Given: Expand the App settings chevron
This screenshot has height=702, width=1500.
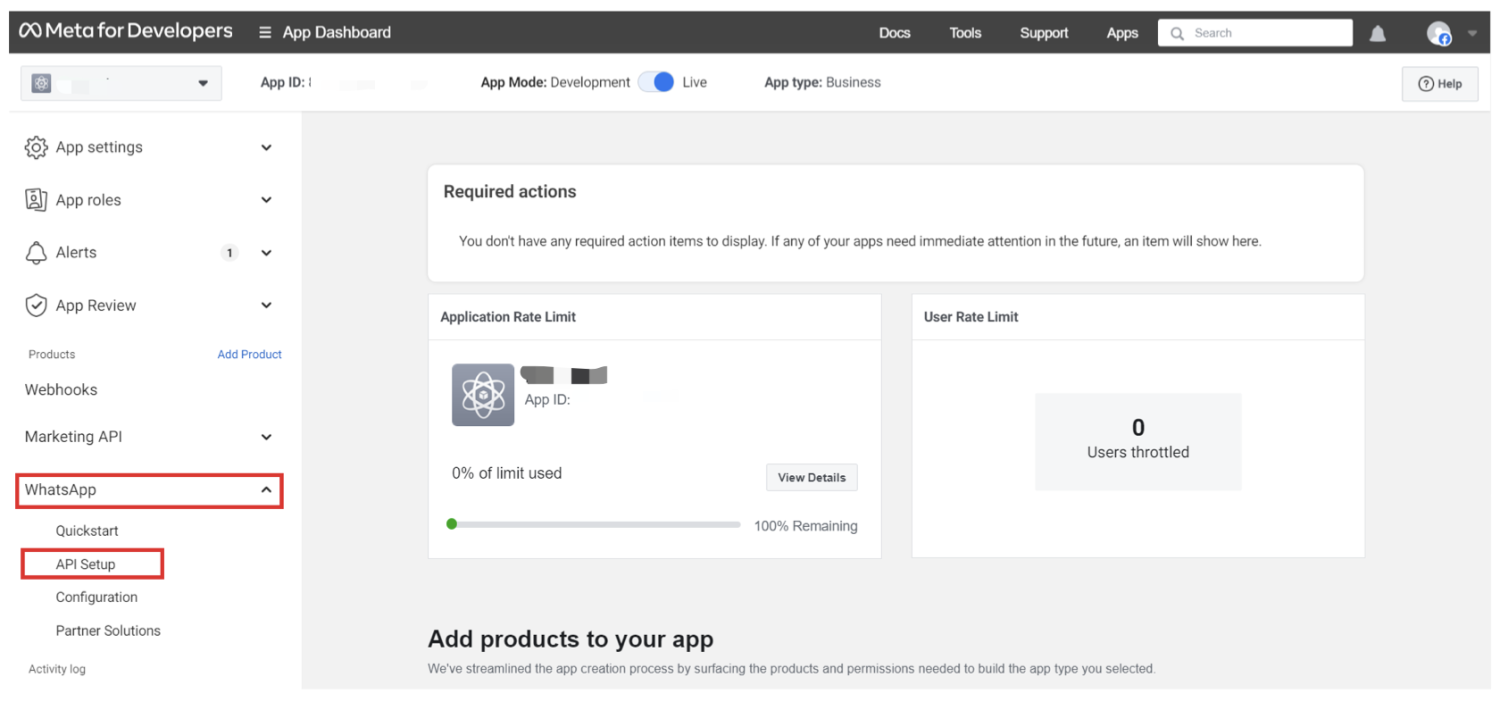Looking at the screenshot, I should pyautogui.click(x=266, y=148).
